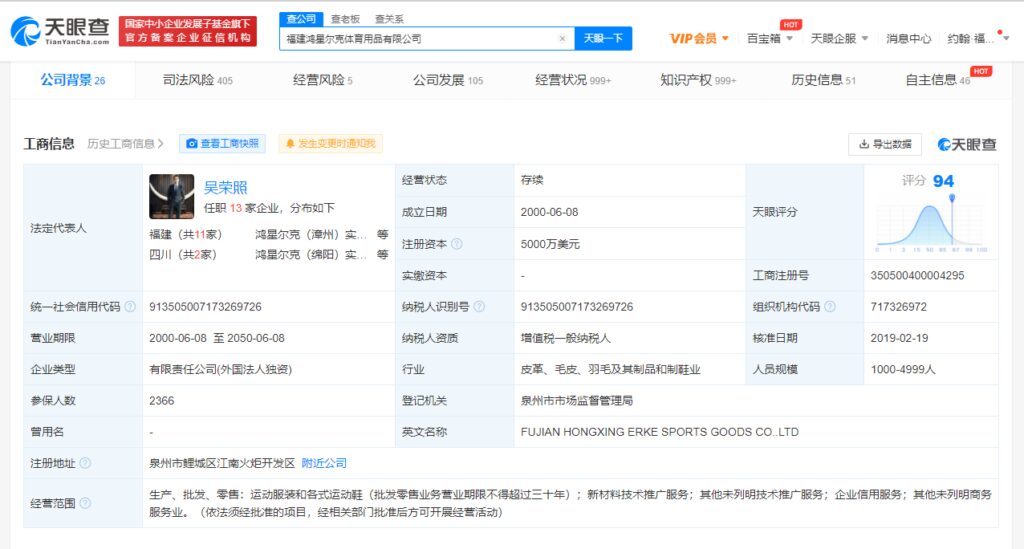Open 历史工商信息 chevron link

point(125,144)
